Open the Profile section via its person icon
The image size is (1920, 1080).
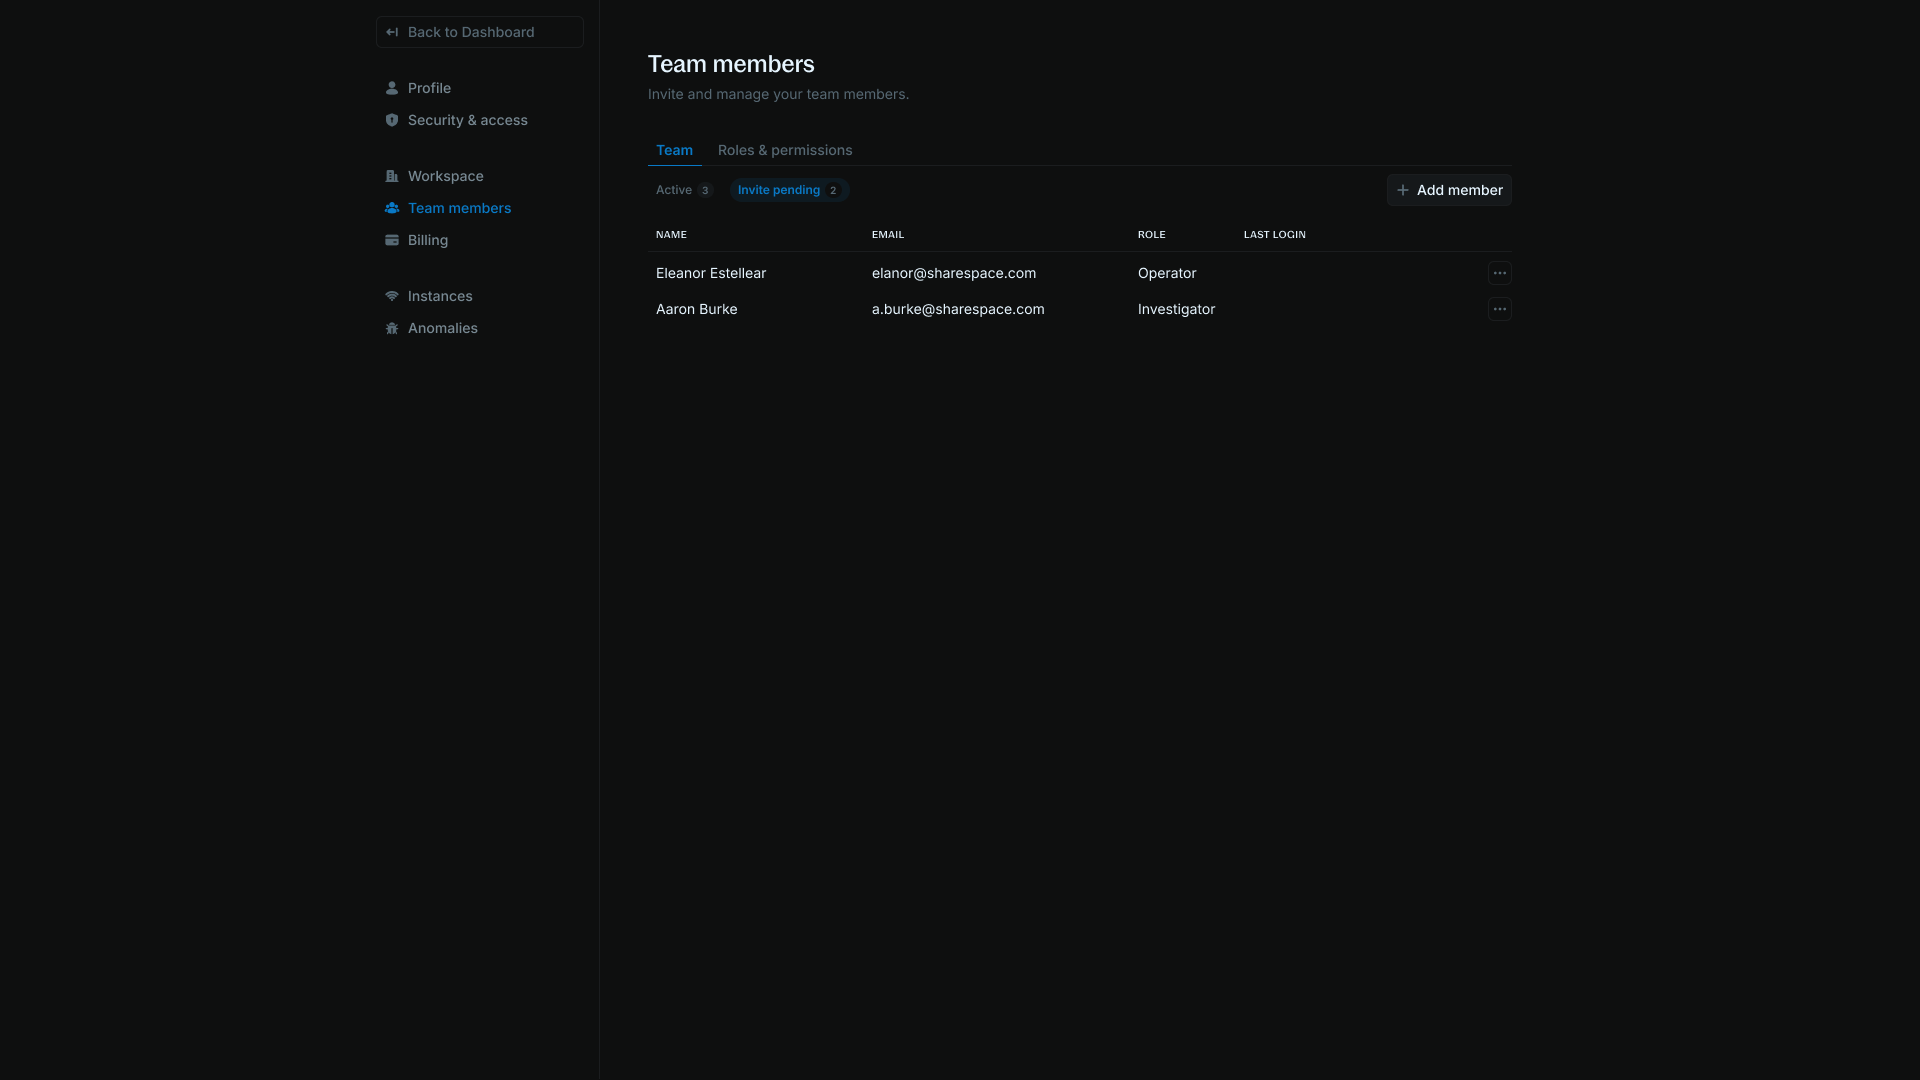(391, 88)
